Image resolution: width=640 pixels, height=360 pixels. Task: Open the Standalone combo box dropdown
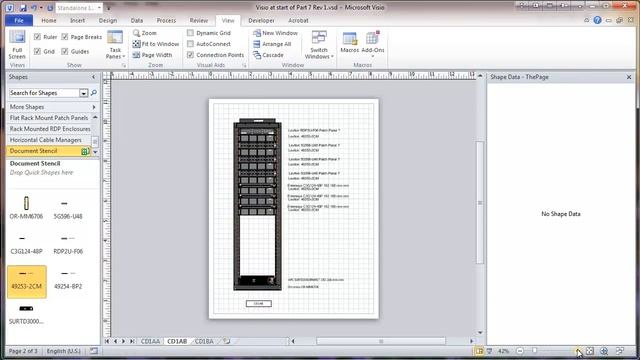point(99,8)
